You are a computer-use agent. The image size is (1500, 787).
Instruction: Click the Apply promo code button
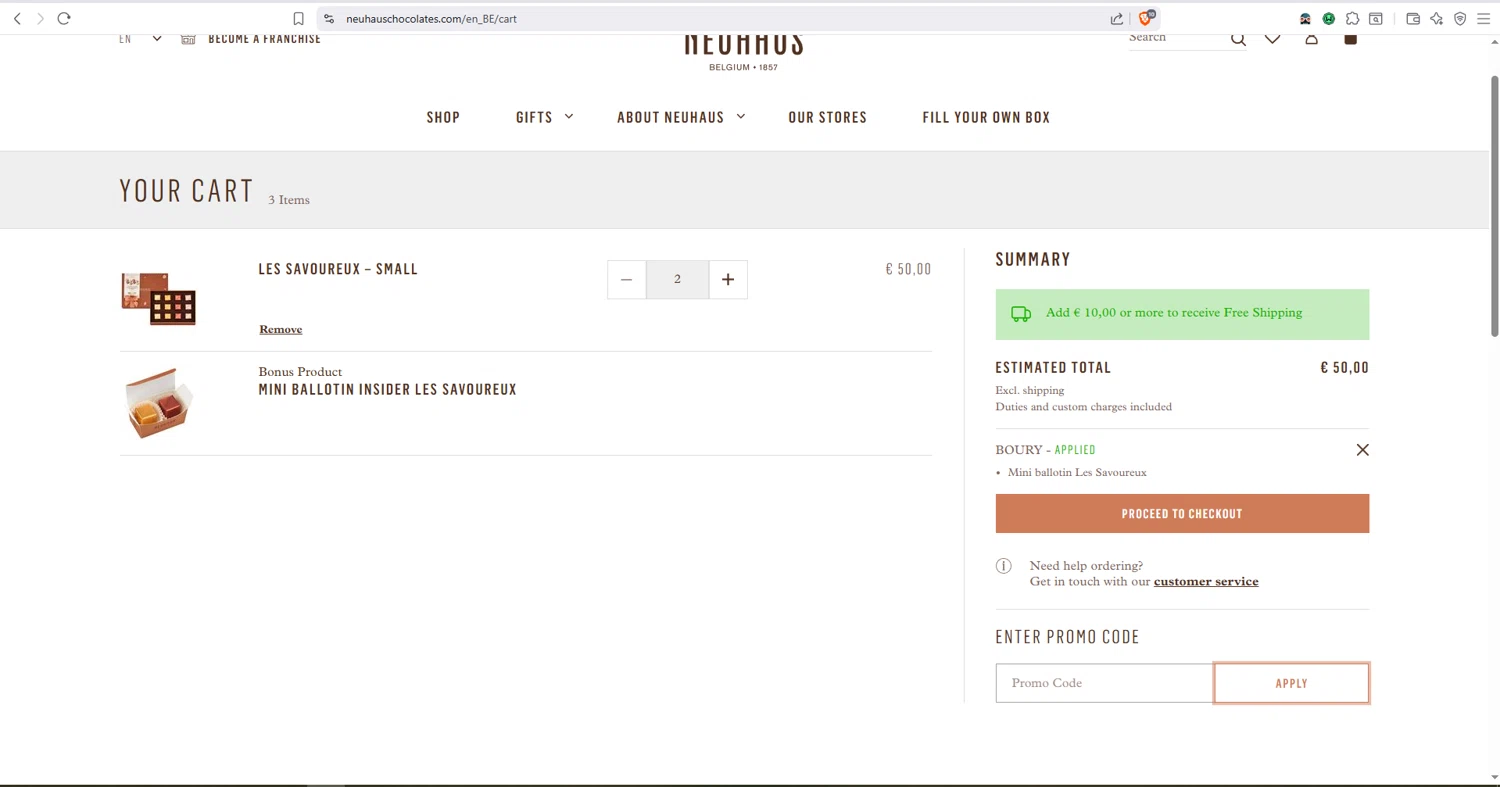(1291, 683)
